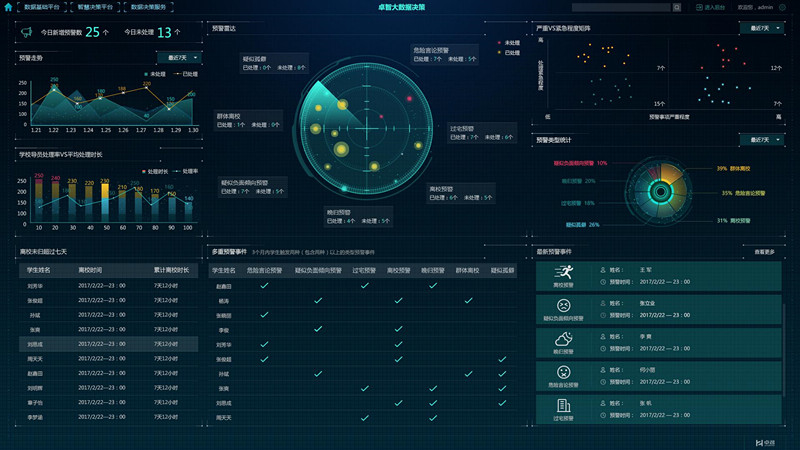Click the clock icon in 张立业 alert card
The width and height of the screenshot is (800, 450).
pyautogui.click(x=603, y=315)
